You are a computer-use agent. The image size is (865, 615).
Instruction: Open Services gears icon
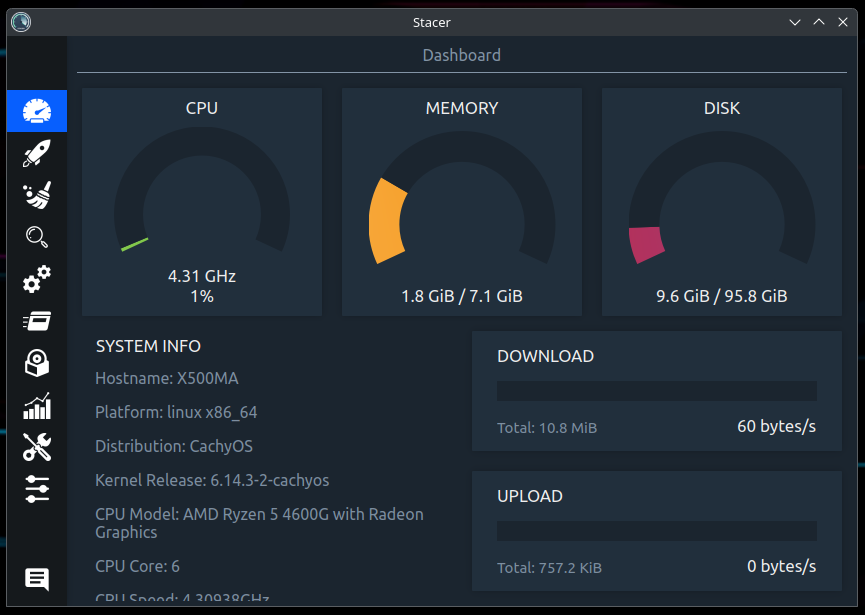pos(37,279)
